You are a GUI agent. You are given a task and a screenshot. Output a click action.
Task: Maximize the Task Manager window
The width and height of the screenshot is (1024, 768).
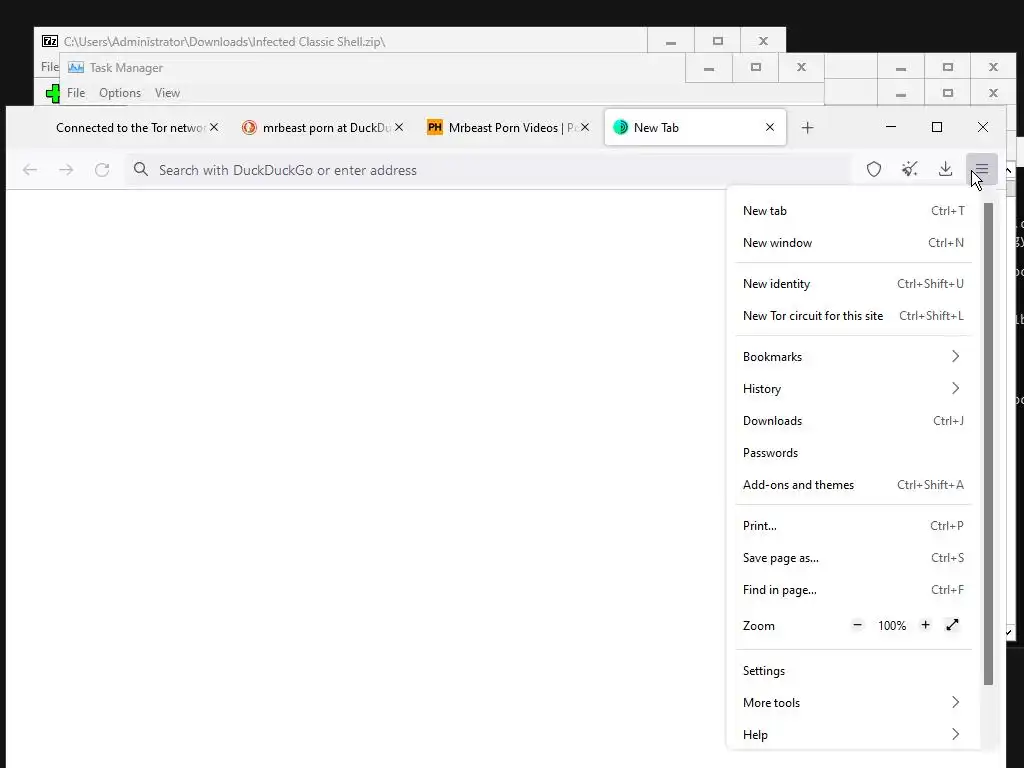click(x=756, y=67)
